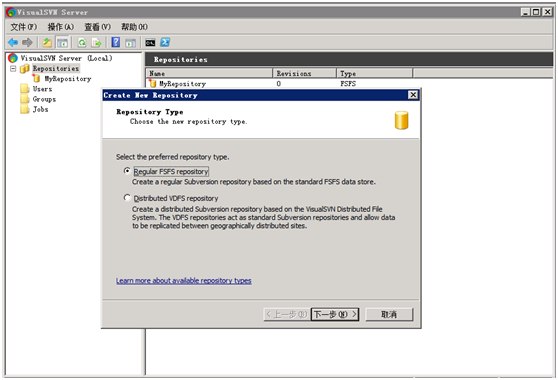The width and height of the screenshot is (558, 380).
Task: Click the revisions value 0 for MyRepository
Action: (279, 84)
